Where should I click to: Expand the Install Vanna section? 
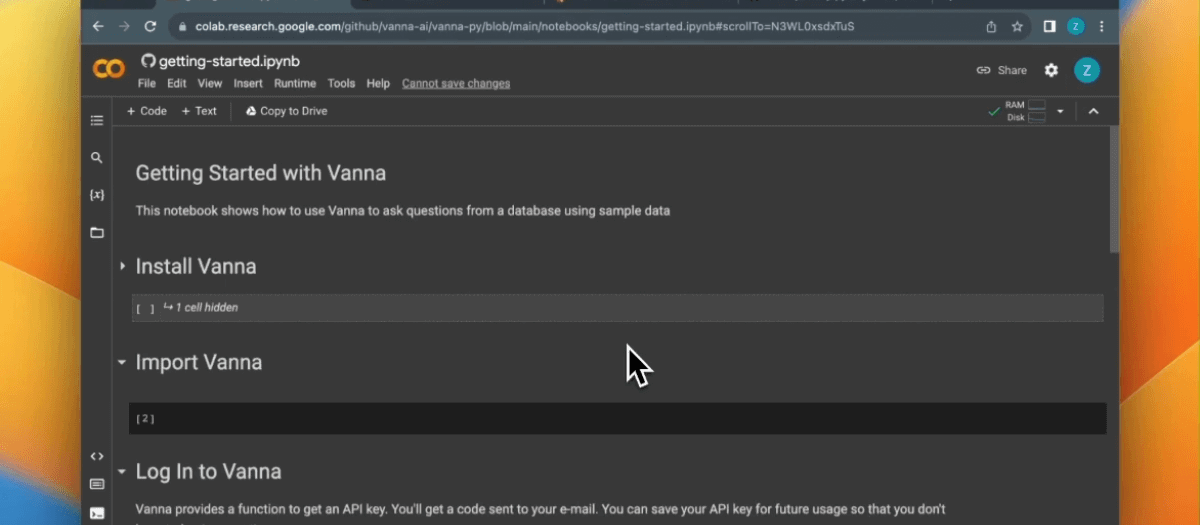pos(123,266)
